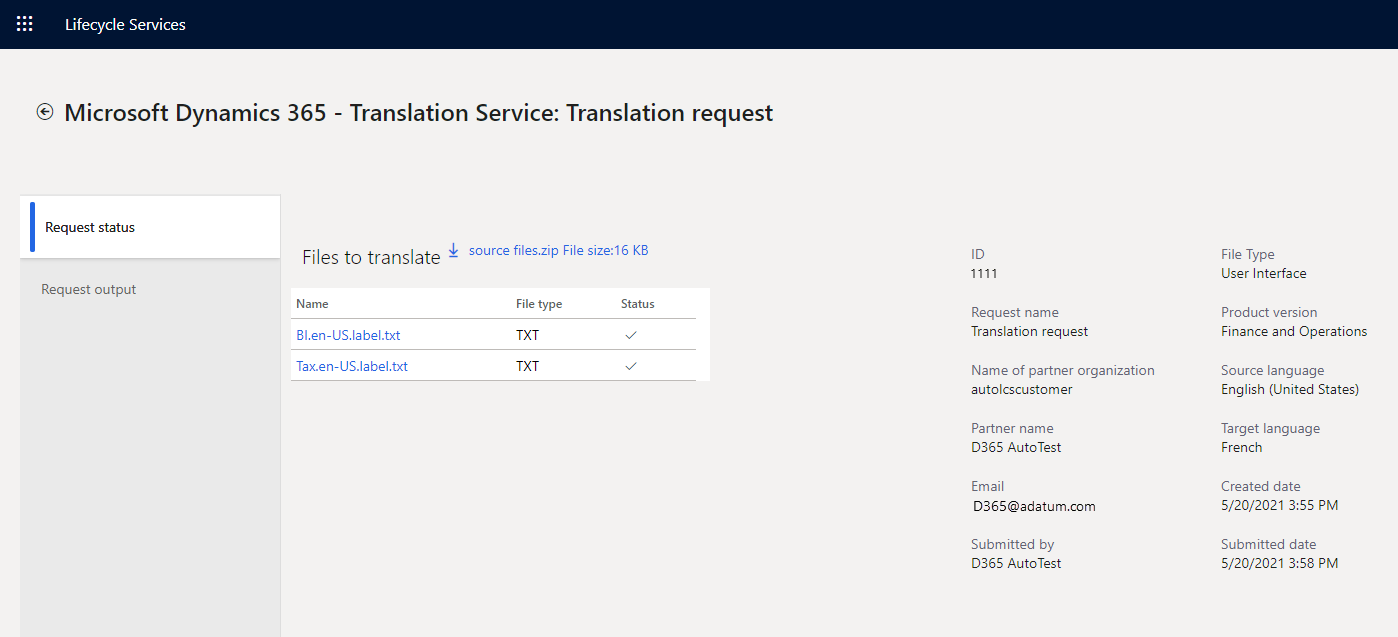Viewport: 1398px width, 637px height.
Task: Click the download icon beside source files.zip
Action: click(453, 250)
